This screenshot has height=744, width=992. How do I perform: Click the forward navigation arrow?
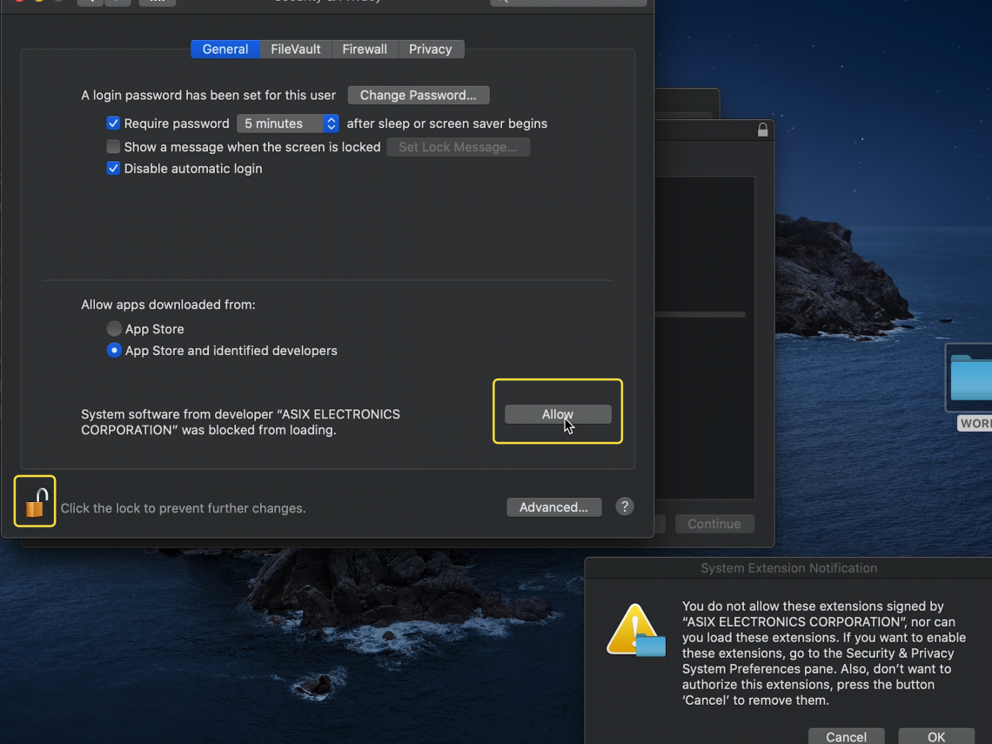(x=116, y=3)
